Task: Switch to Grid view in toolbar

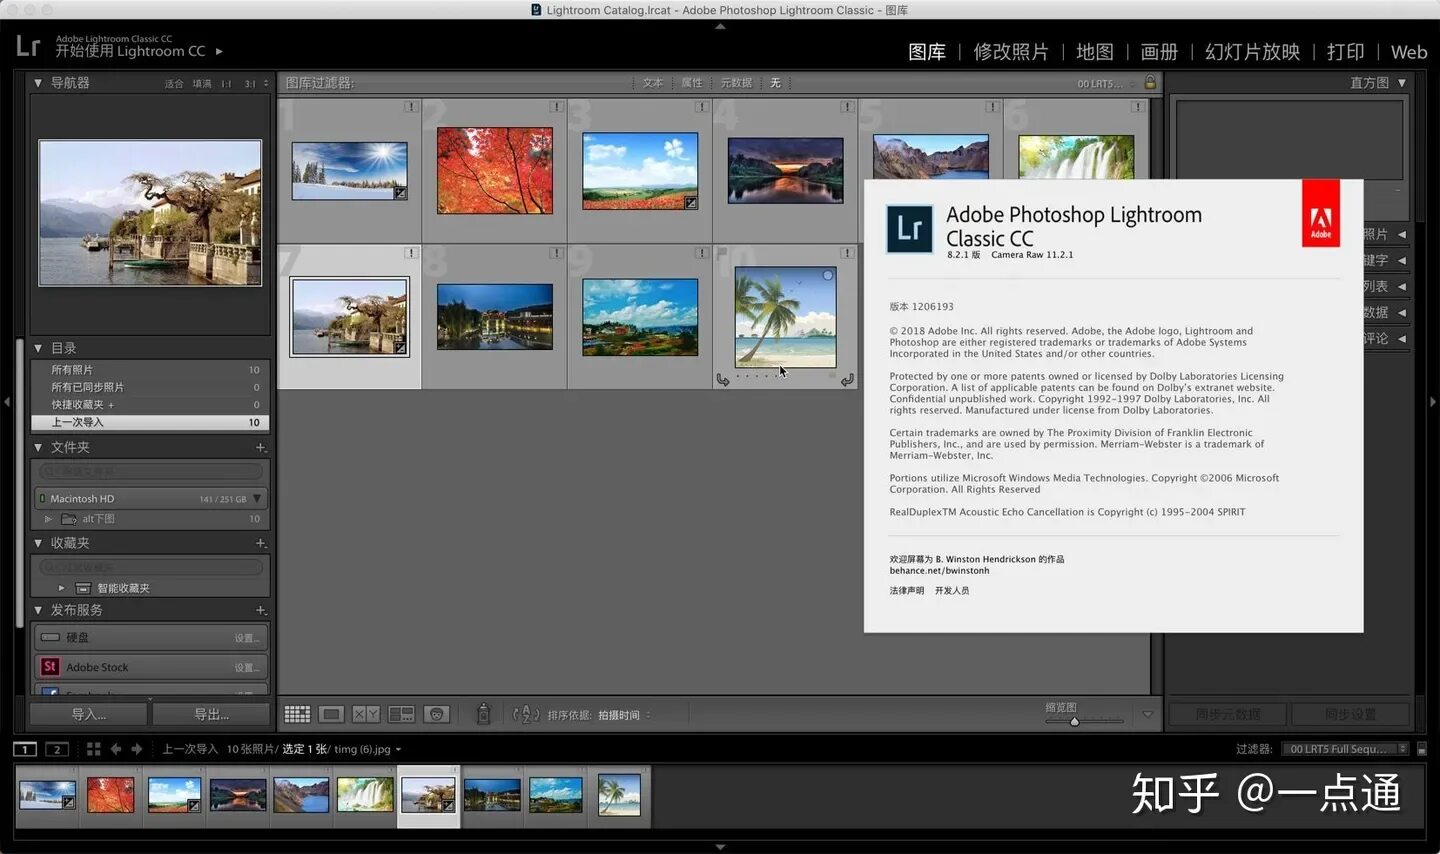Action: pos(297,714)
